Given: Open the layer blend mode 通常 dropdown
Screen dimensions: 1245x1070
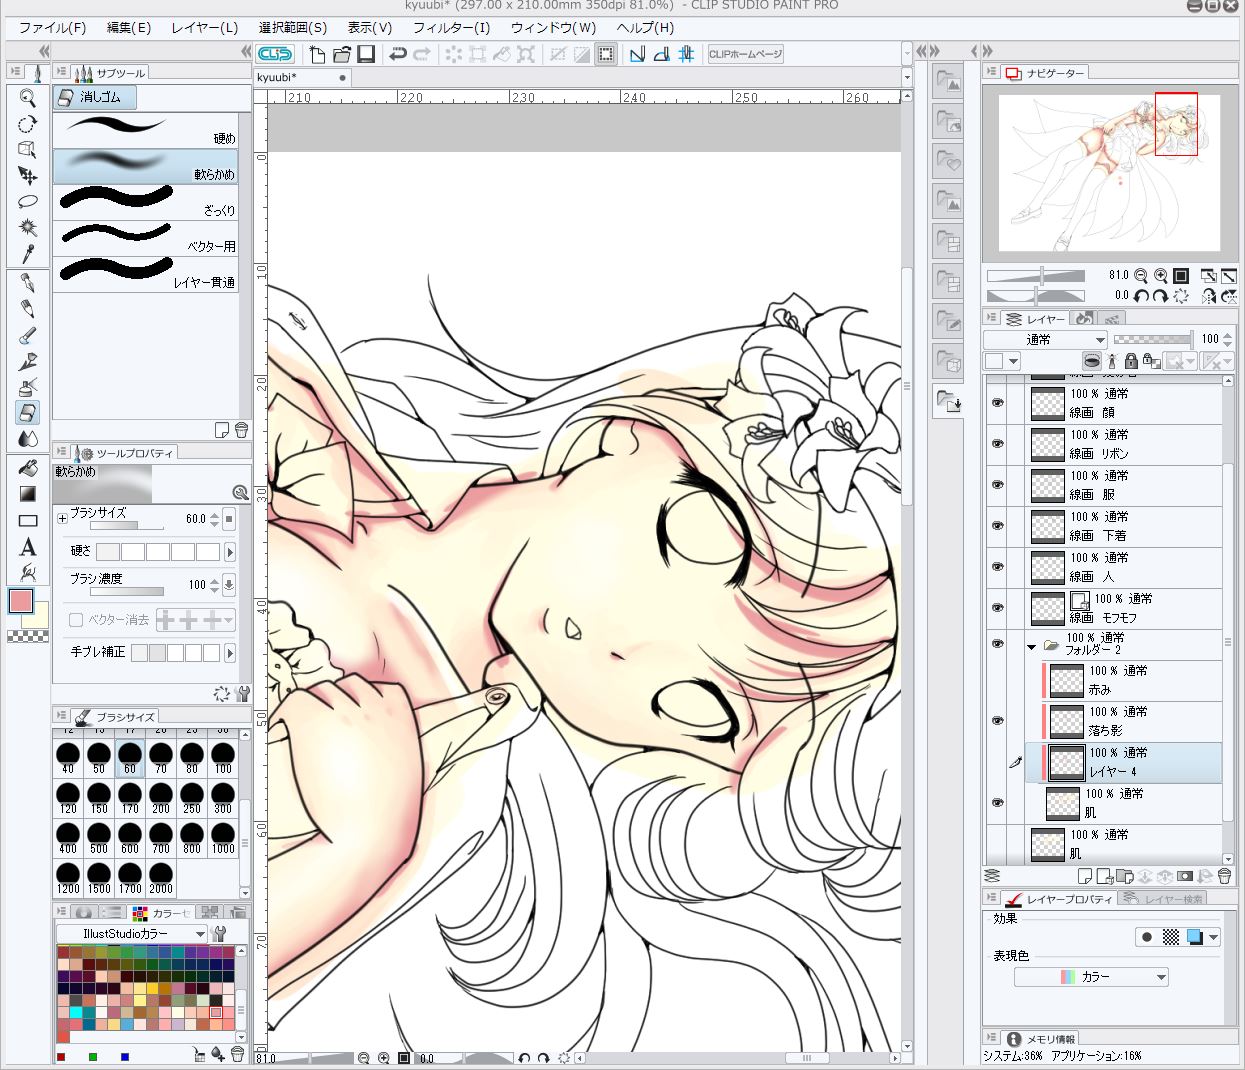Looking at the screenshot, I should click(1045, 340).
